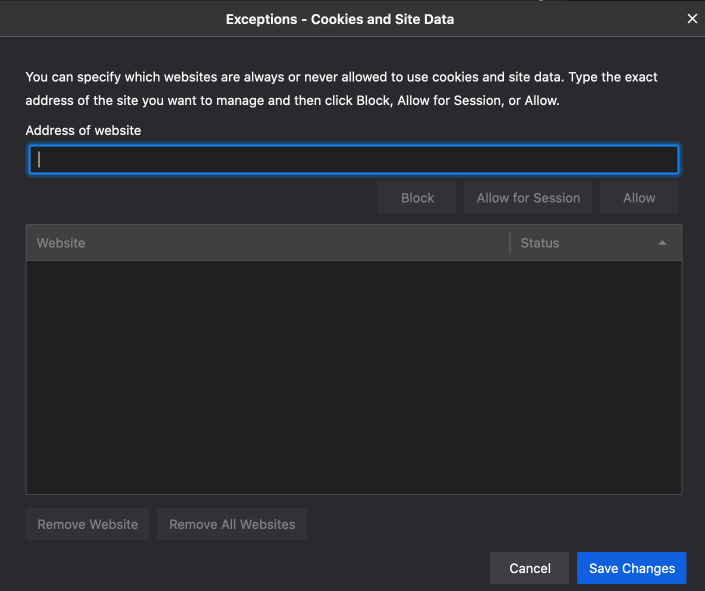Cancel the exceptions dialog
This screenshot has width=705, height=591.
530,568
